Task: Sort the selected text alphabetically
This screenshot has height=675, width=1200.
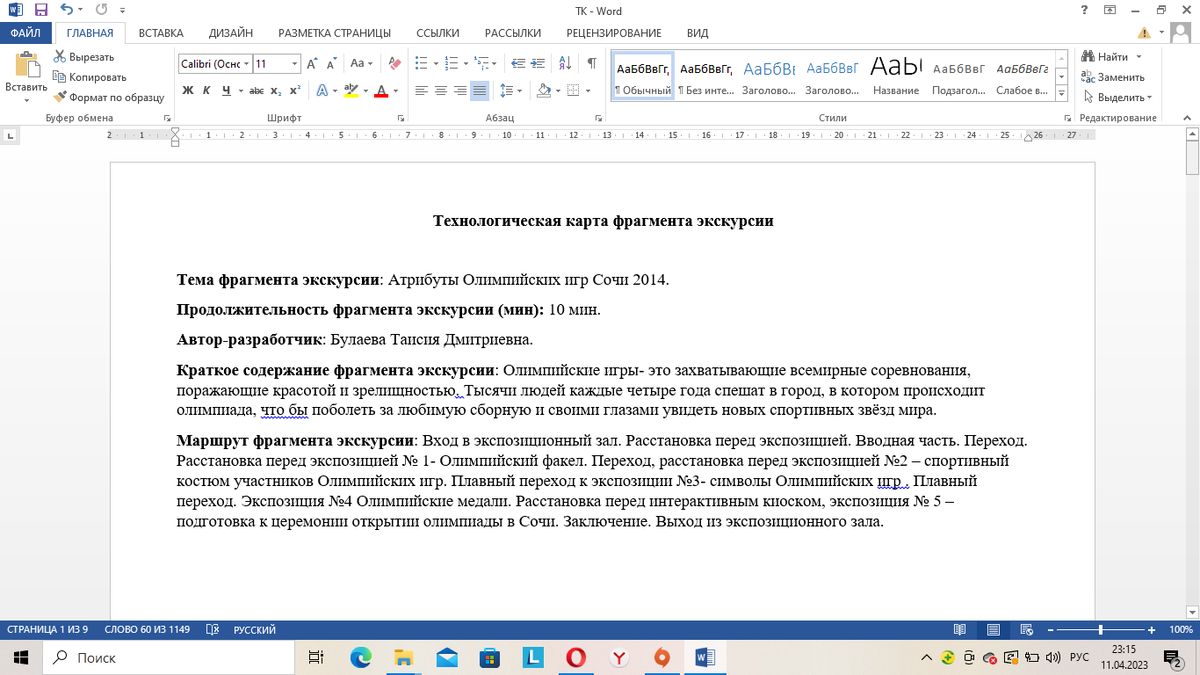Action: pos(564,64)
